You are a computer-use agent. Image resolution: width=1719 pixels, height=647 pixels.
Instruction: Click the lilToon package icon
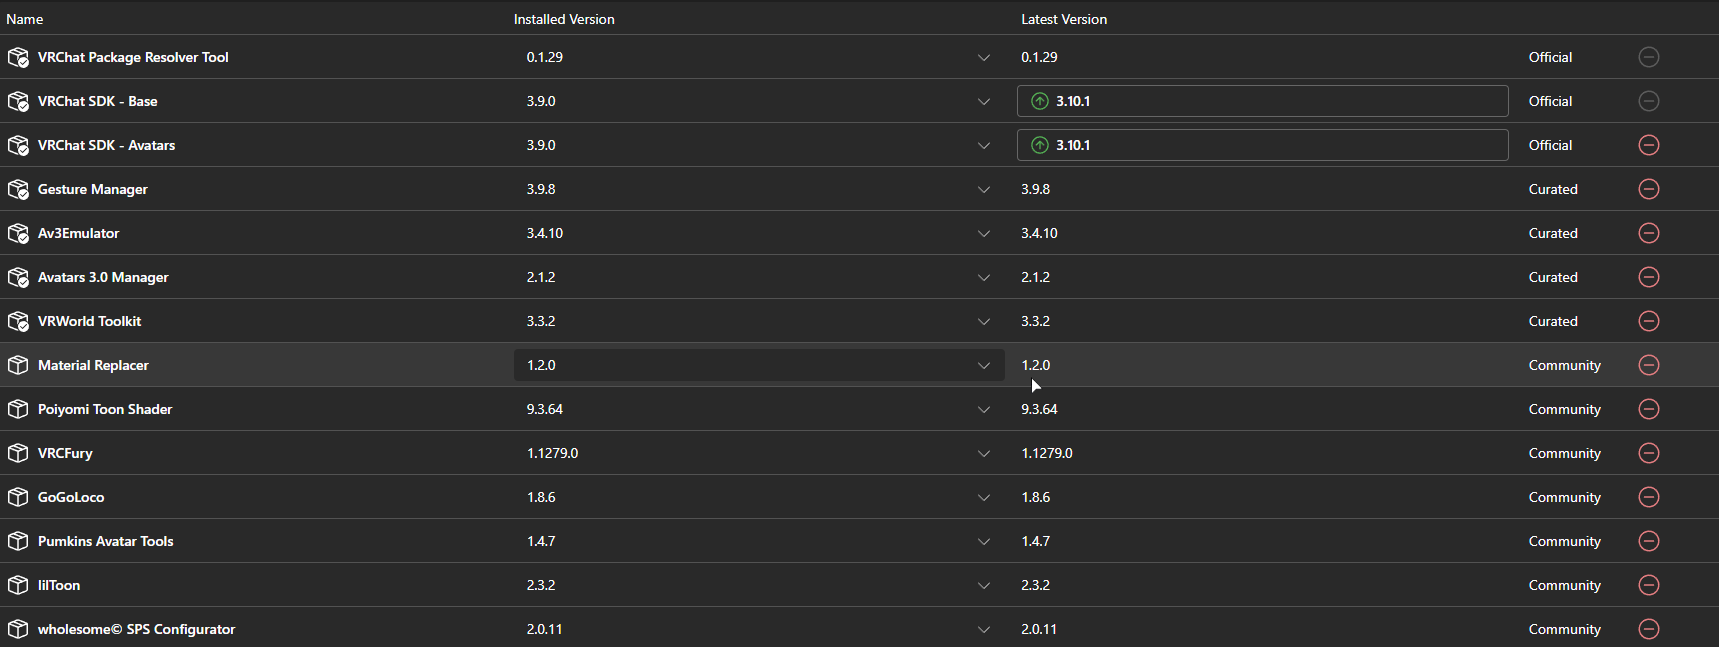point(18,585)
